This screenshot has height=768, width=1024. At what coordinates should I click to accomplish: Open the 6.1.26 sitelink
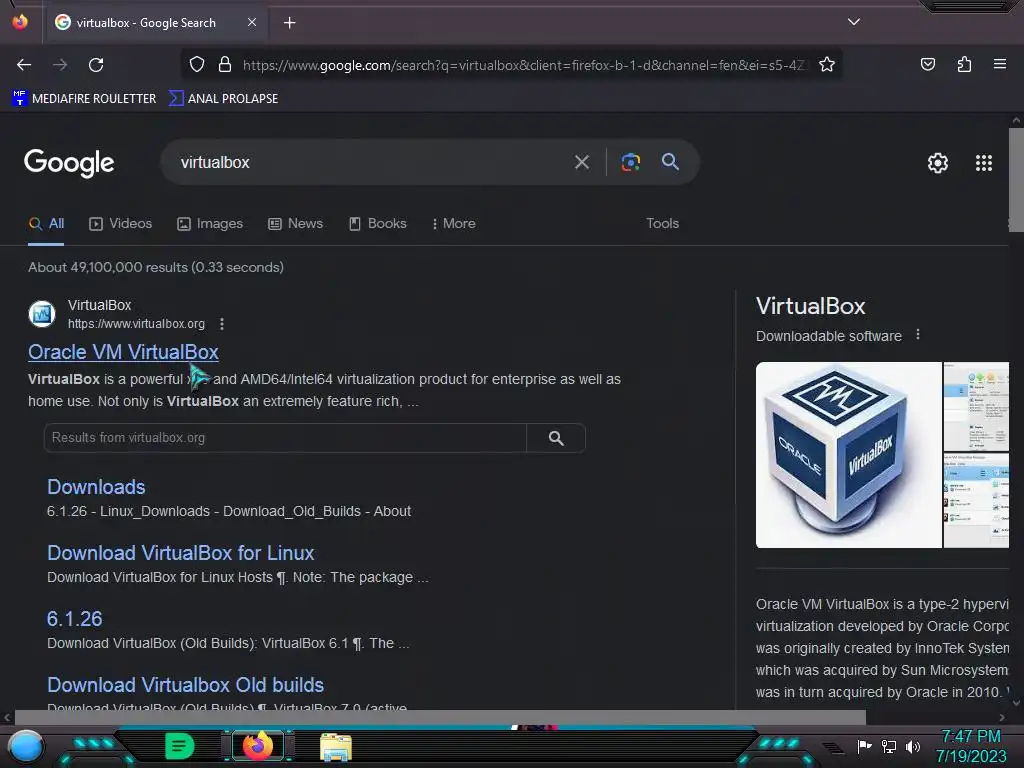pos(74,619)
